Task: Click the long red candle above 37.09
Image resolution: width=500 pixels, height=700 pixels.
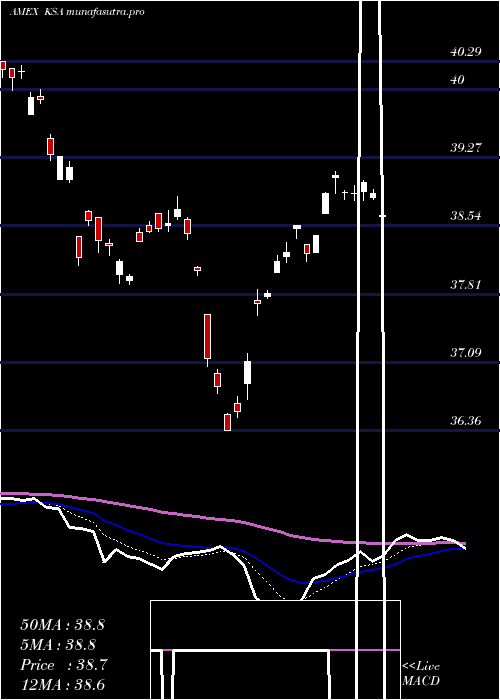Action: point(208,337)
